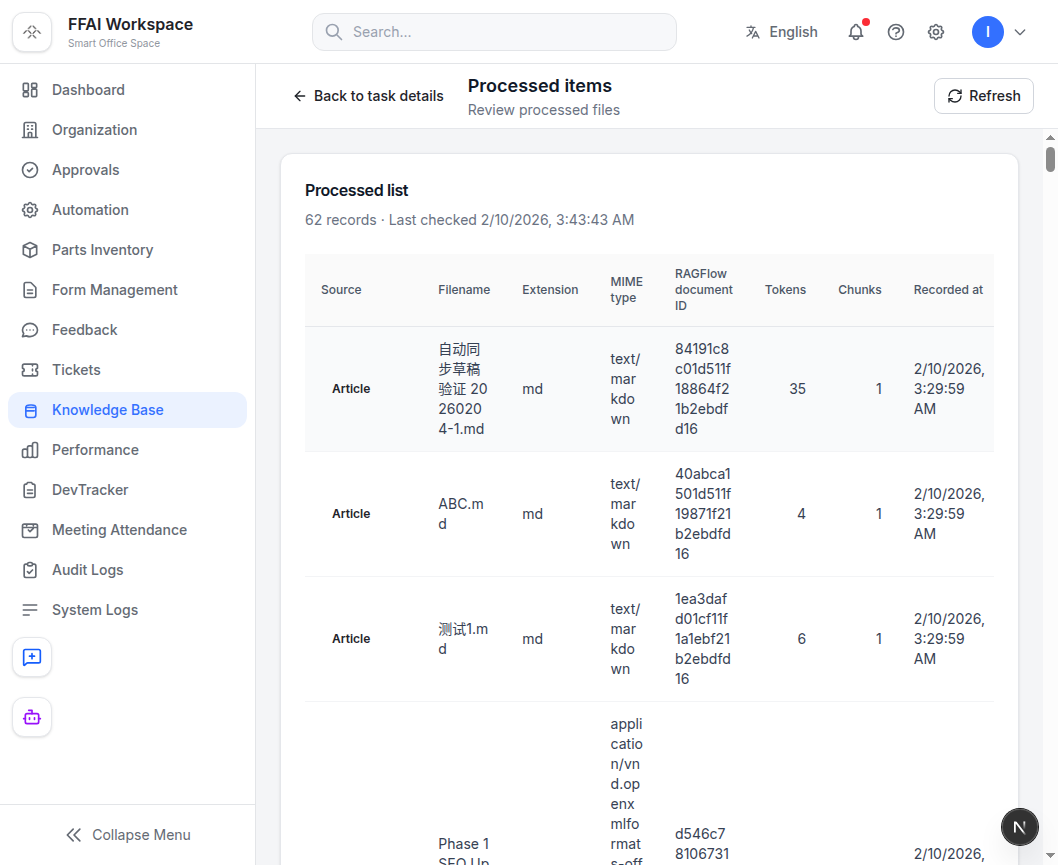Open settings gear icon in header
Image resolution: width=1058 pixels, height=865 pixels.
pyautogui.click(x=935, y=32)
